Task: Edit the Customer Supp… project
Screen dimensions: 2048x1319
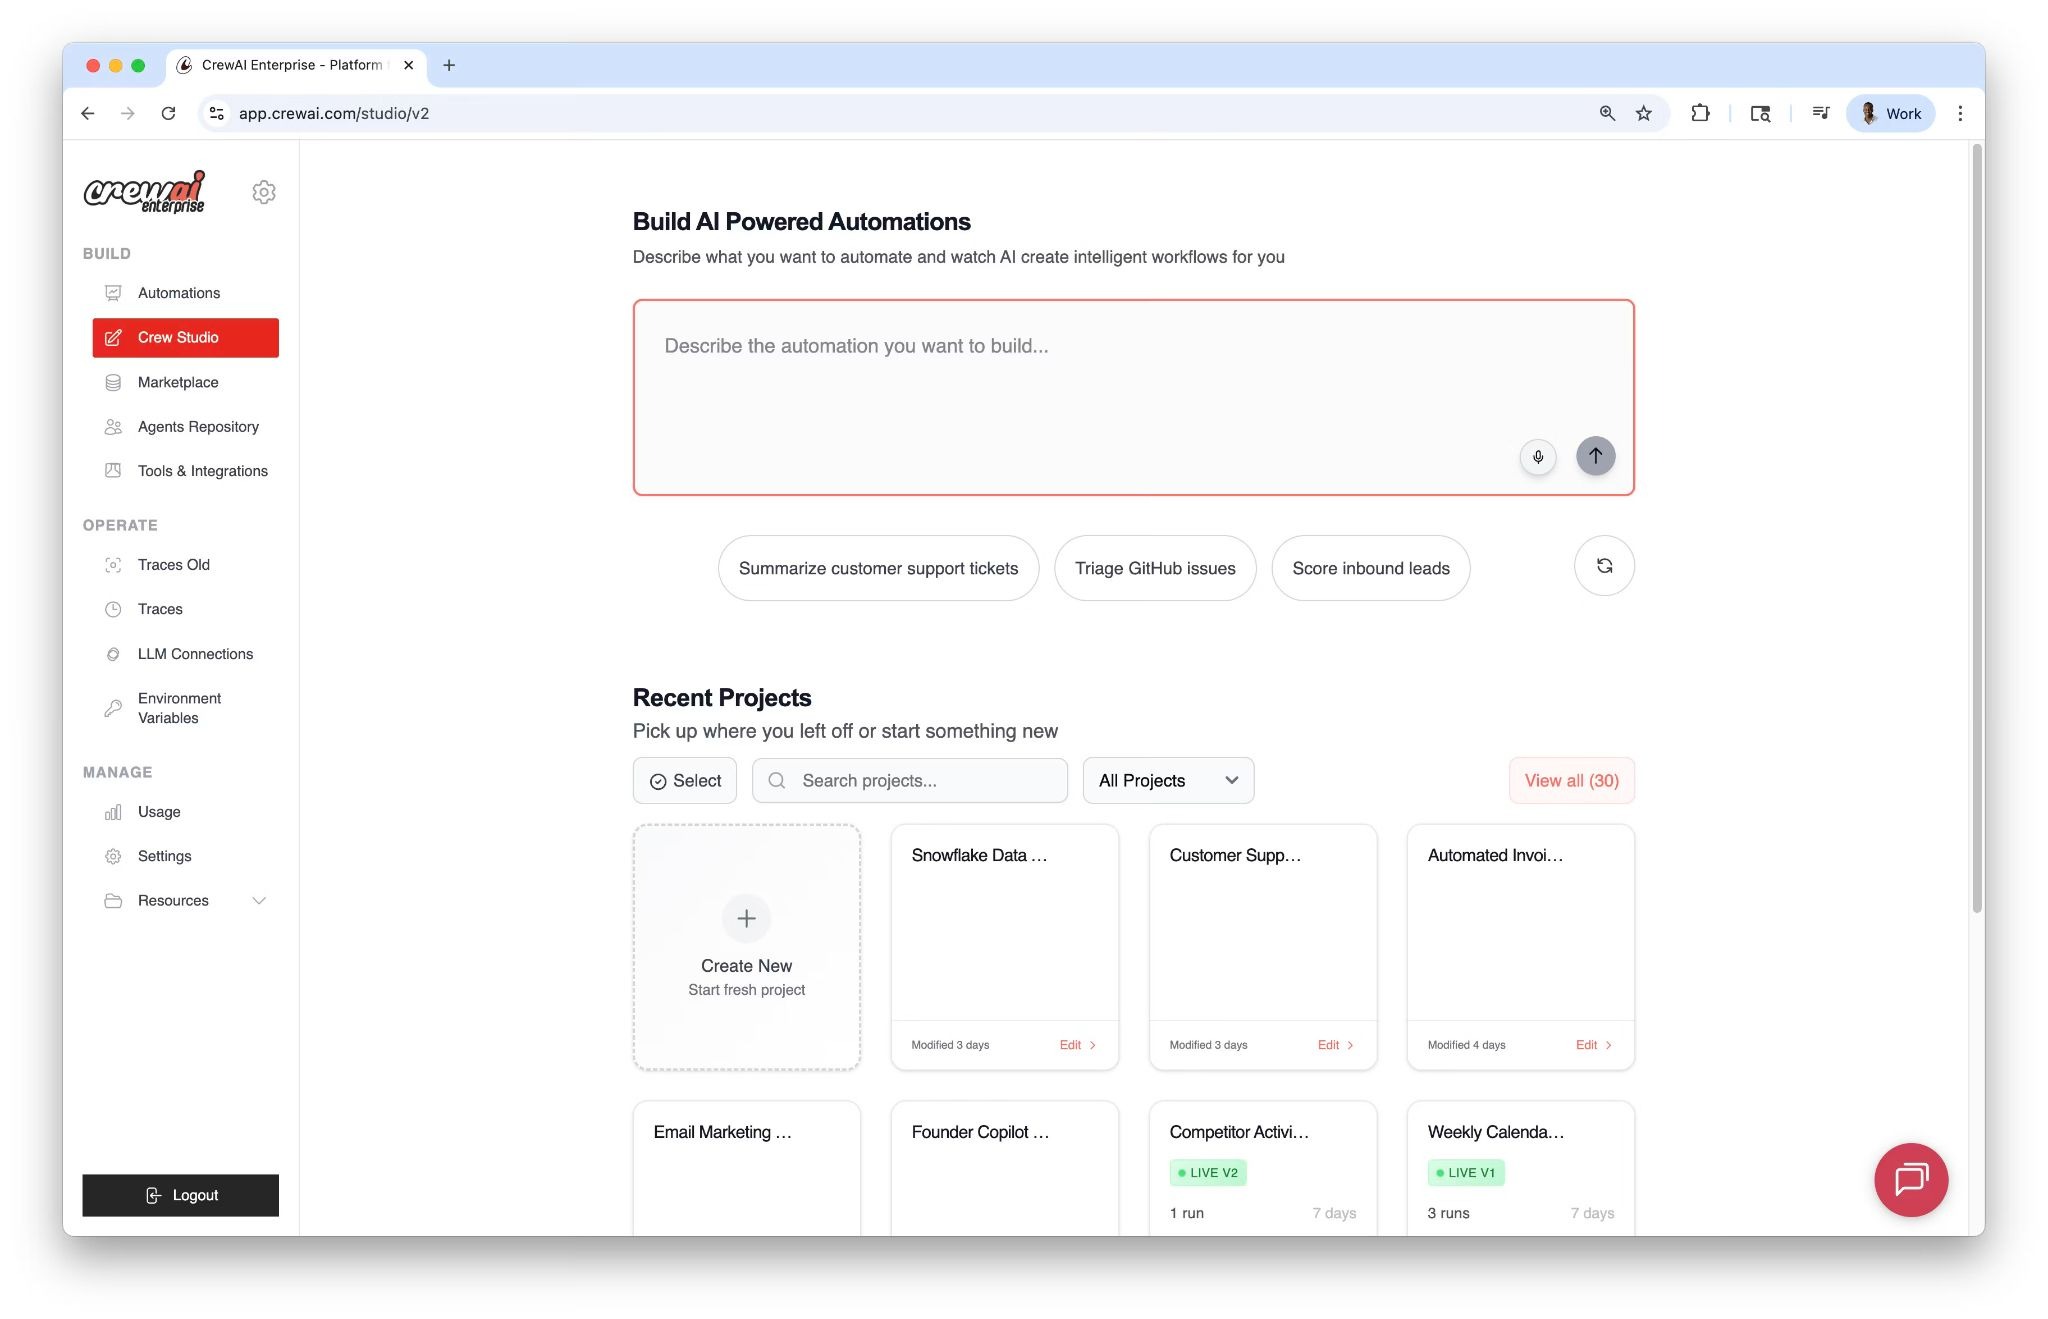Action: 1335,1045
